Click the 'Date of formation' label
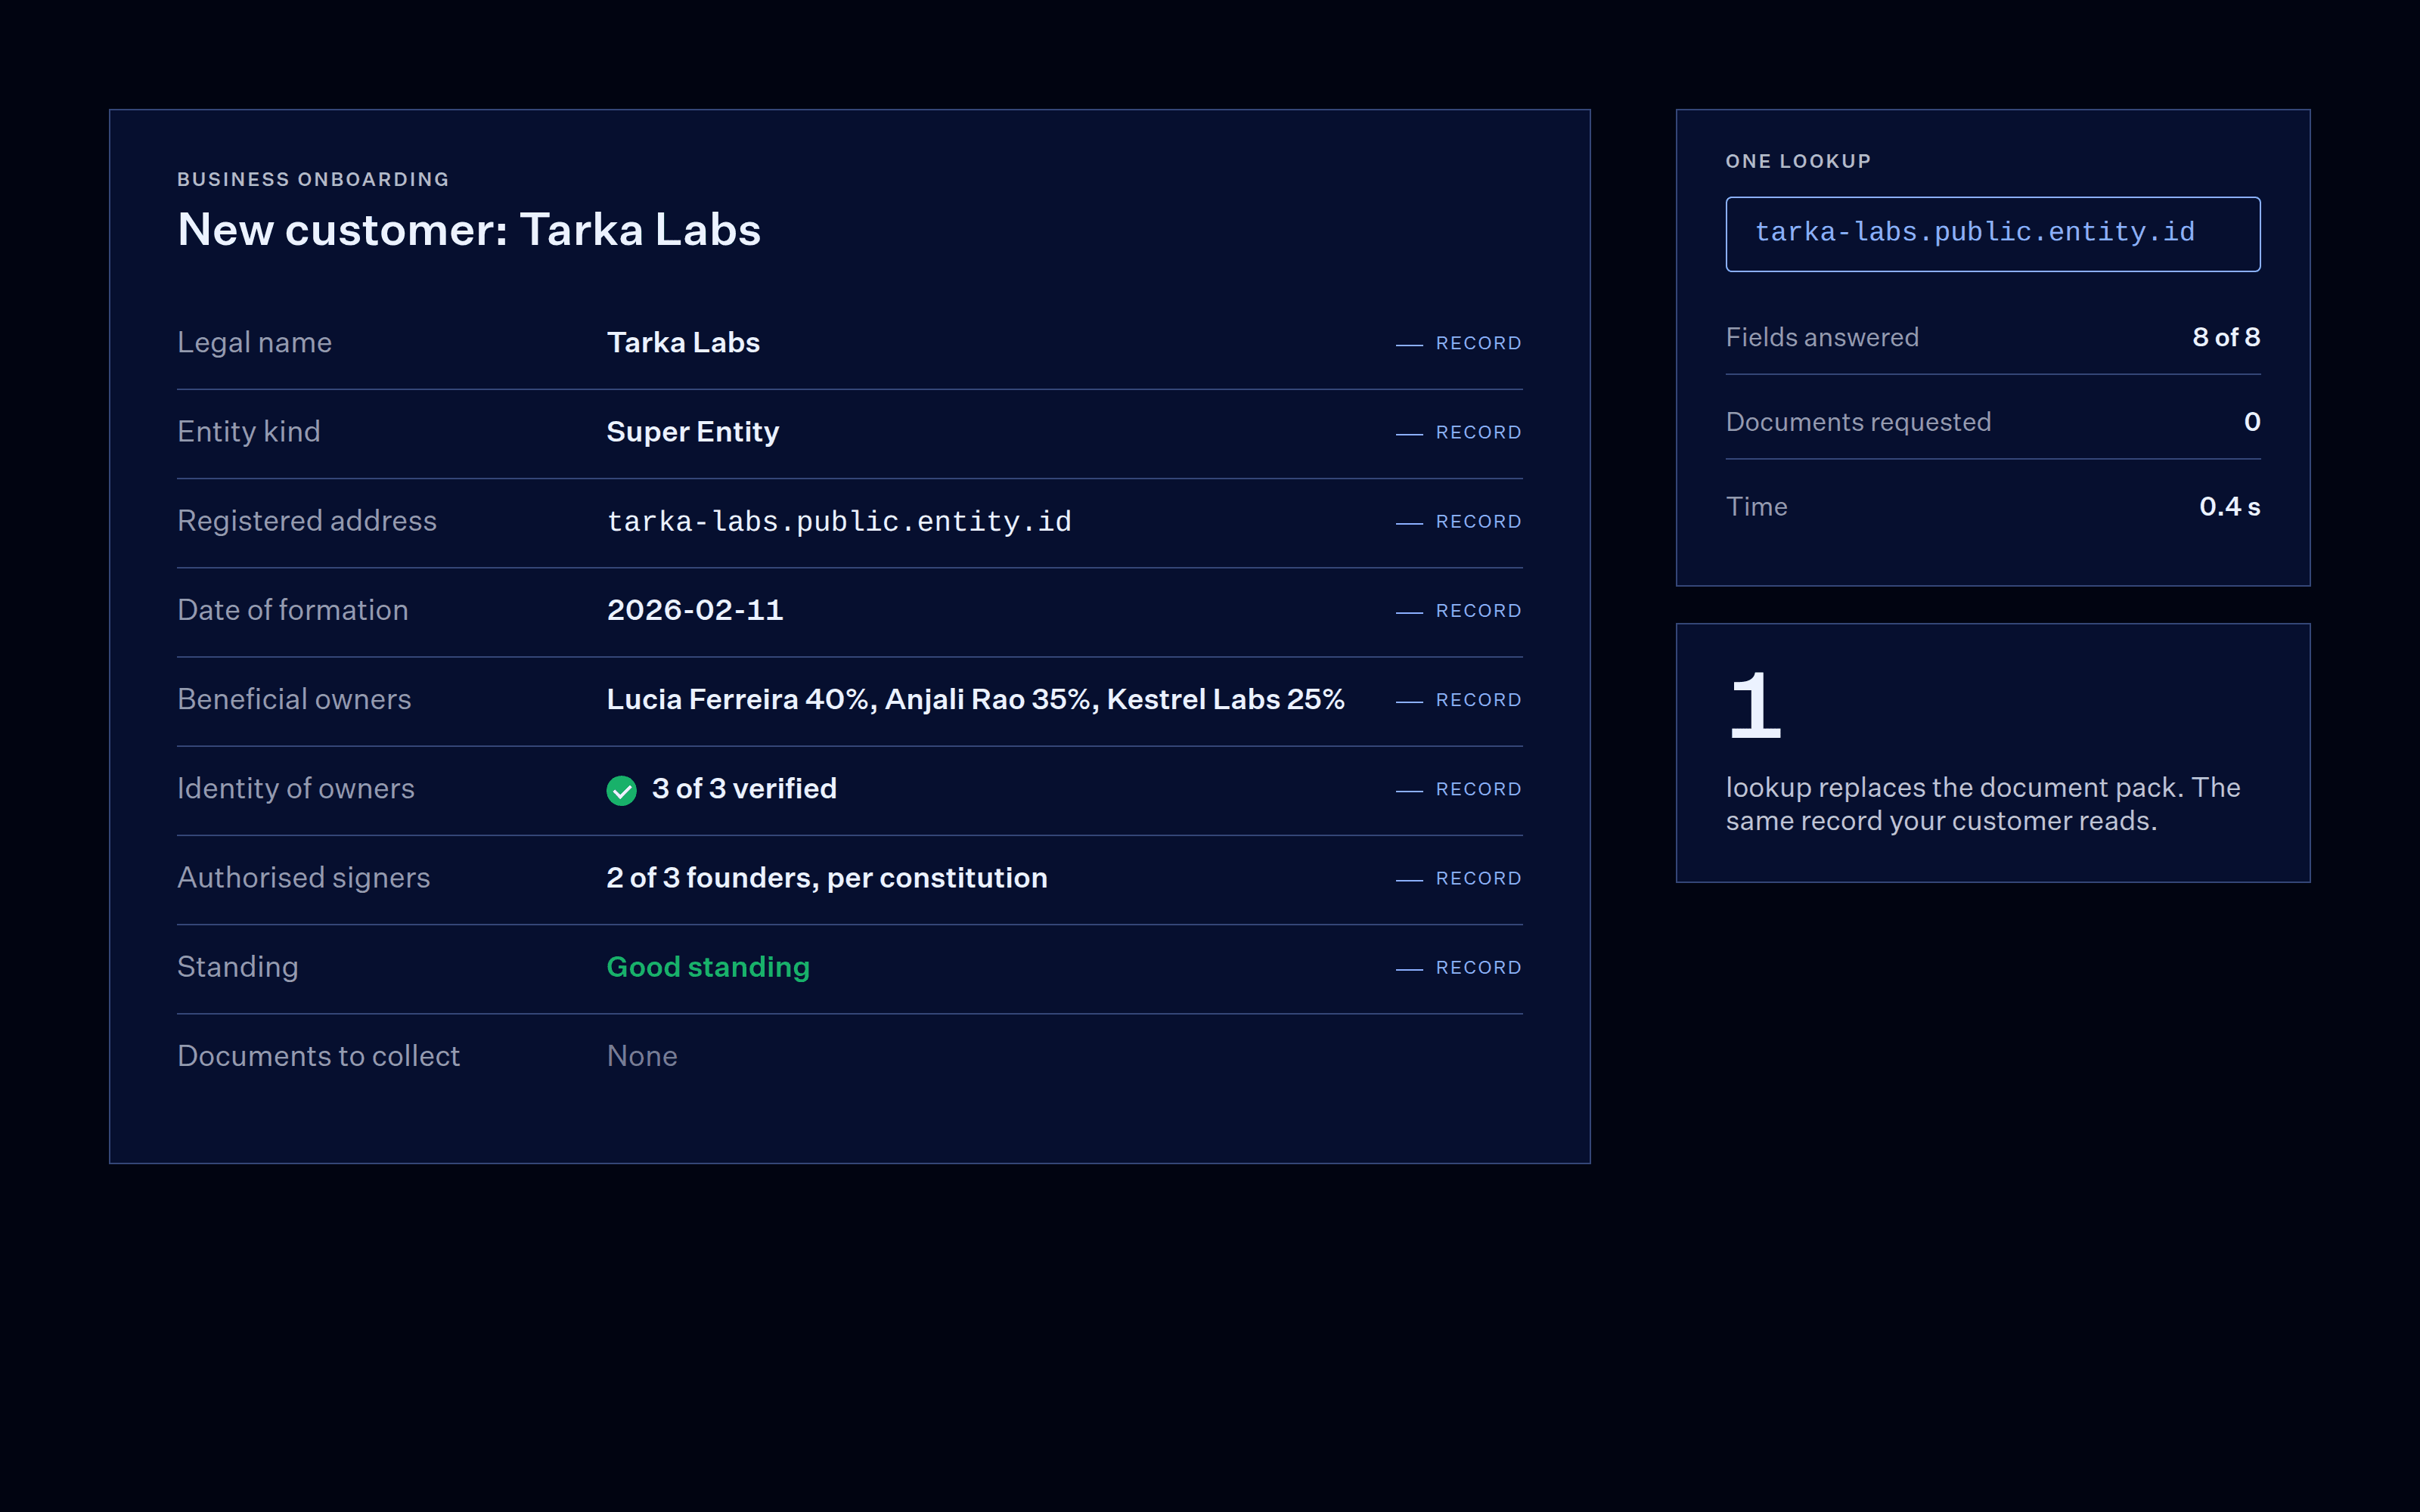 [x=292, y=610]
